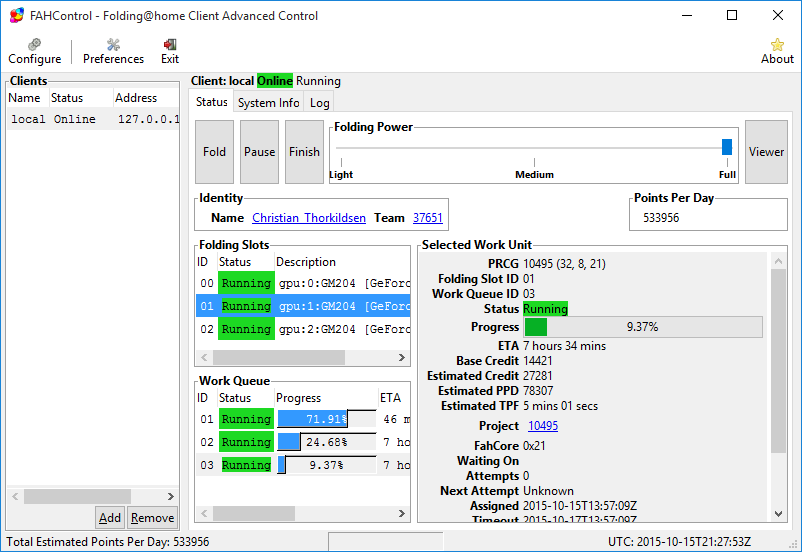The height and width of the screenshot is (552, 804).
Task: Open Preferences from the toolbar
Action: (x=113, y=51)
